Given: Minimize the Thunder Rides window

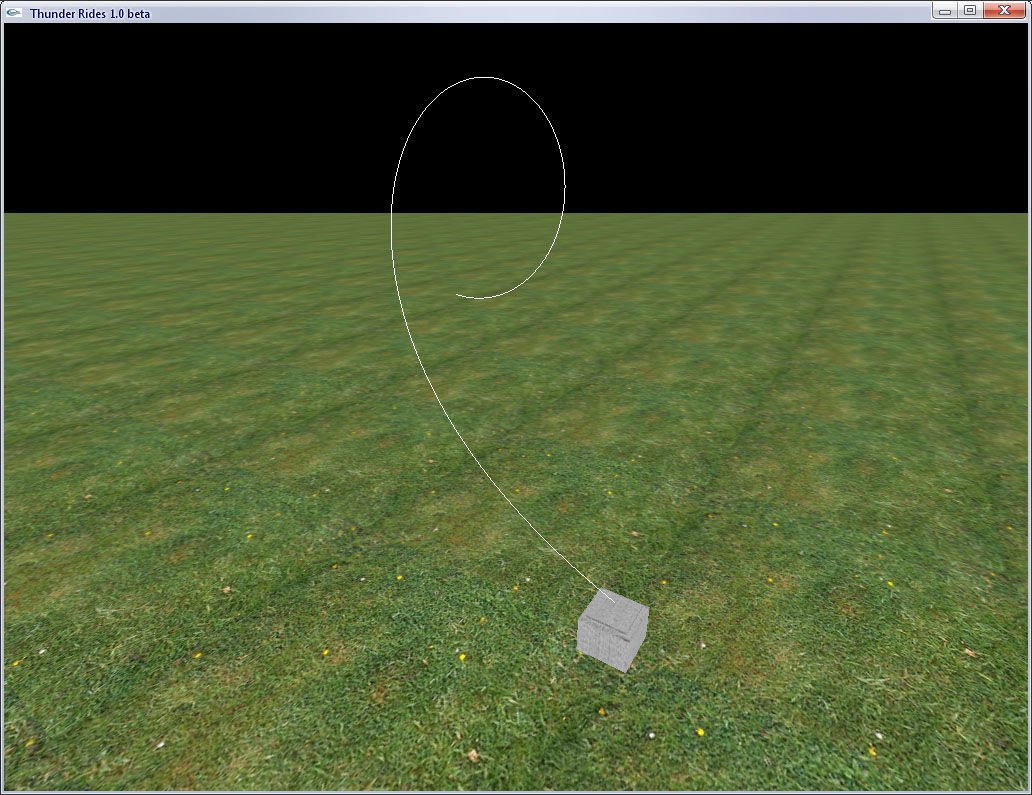Looking at the screenshot, I should pos(944,11).
